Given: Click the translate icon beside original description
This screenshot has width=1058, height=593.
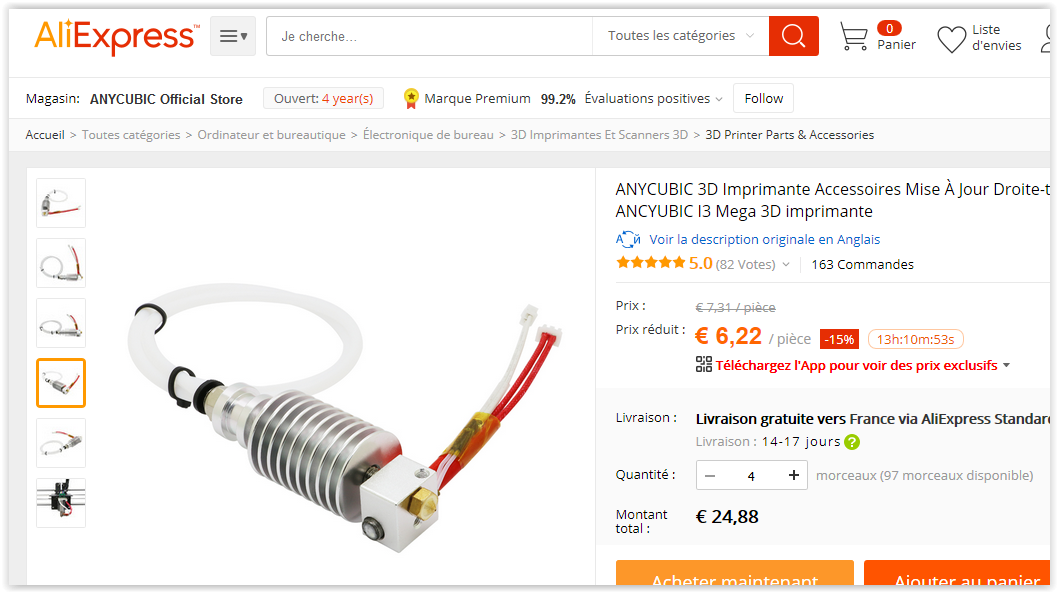Looking at the screenshot, I should tap(628, 239).
